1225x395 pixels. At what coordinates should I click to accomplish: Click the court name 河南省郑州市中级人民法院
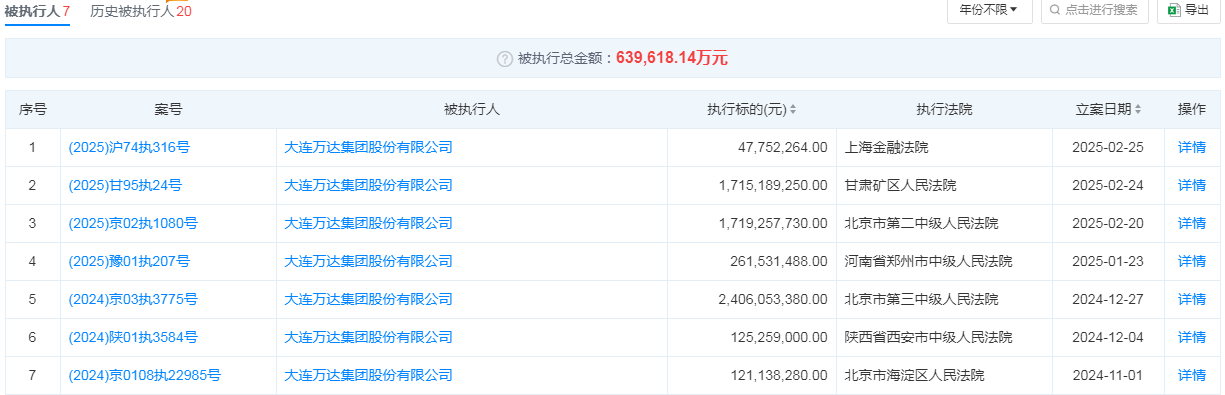coord(928,261)
